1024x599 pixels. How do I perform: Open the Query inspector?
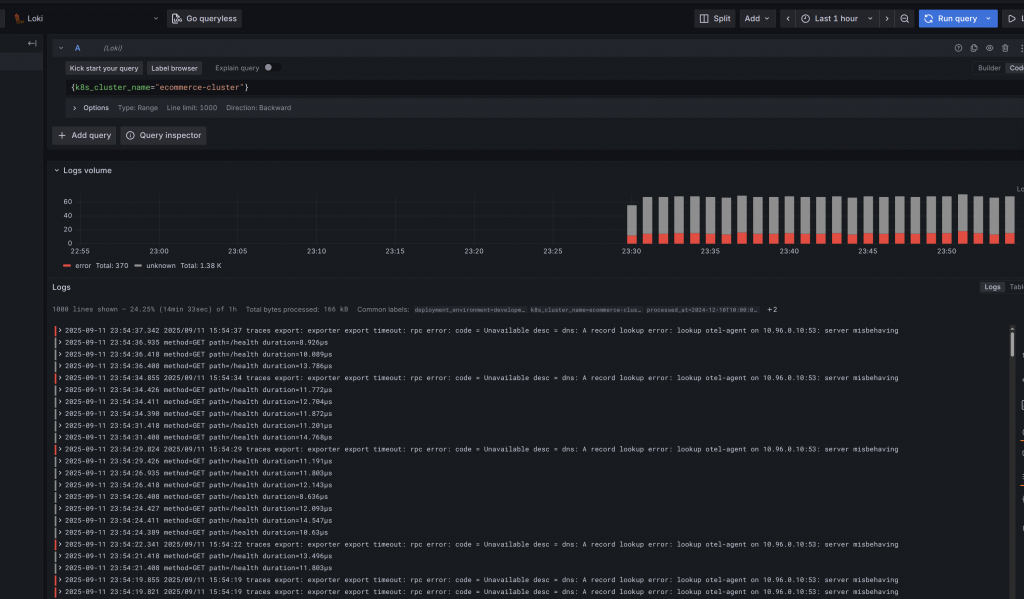coord(163,135)
